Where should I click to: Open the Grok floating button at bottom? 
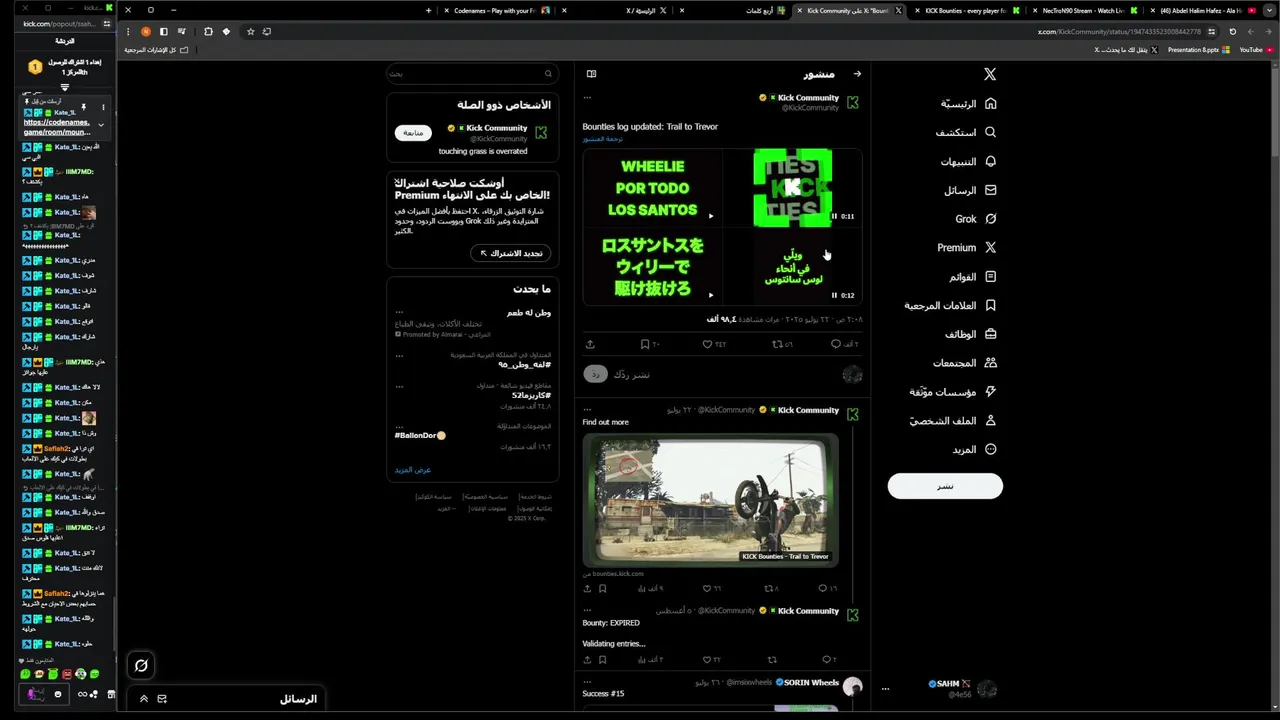pyautogui.click(x=141, y=665)
